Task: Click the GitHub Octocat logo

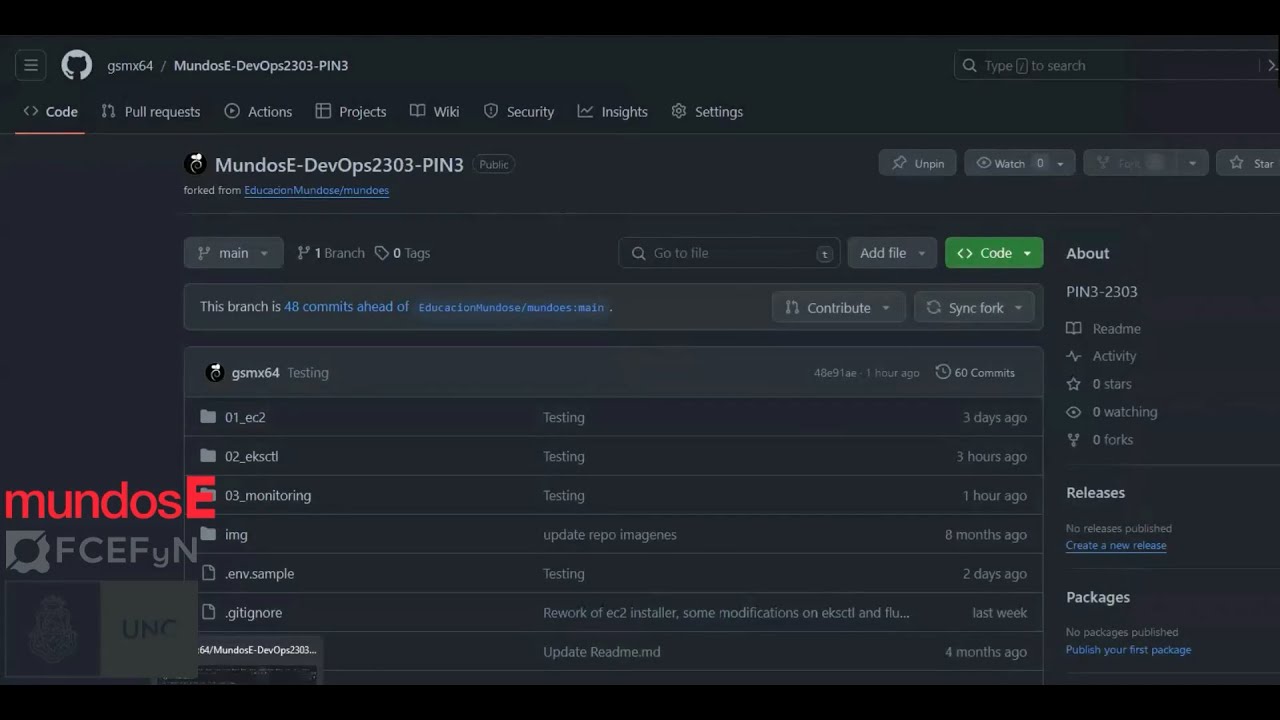Action: click(x=76, y=66)
